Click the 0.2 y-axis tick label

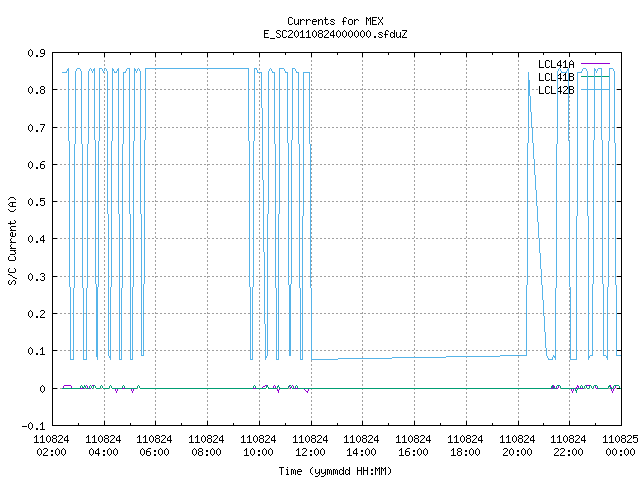pos(36,314)
